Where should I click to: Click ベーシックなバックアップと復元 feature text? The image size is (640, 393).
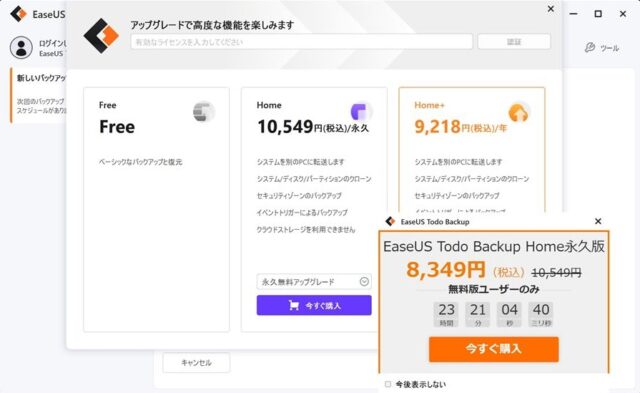[140, 162]
